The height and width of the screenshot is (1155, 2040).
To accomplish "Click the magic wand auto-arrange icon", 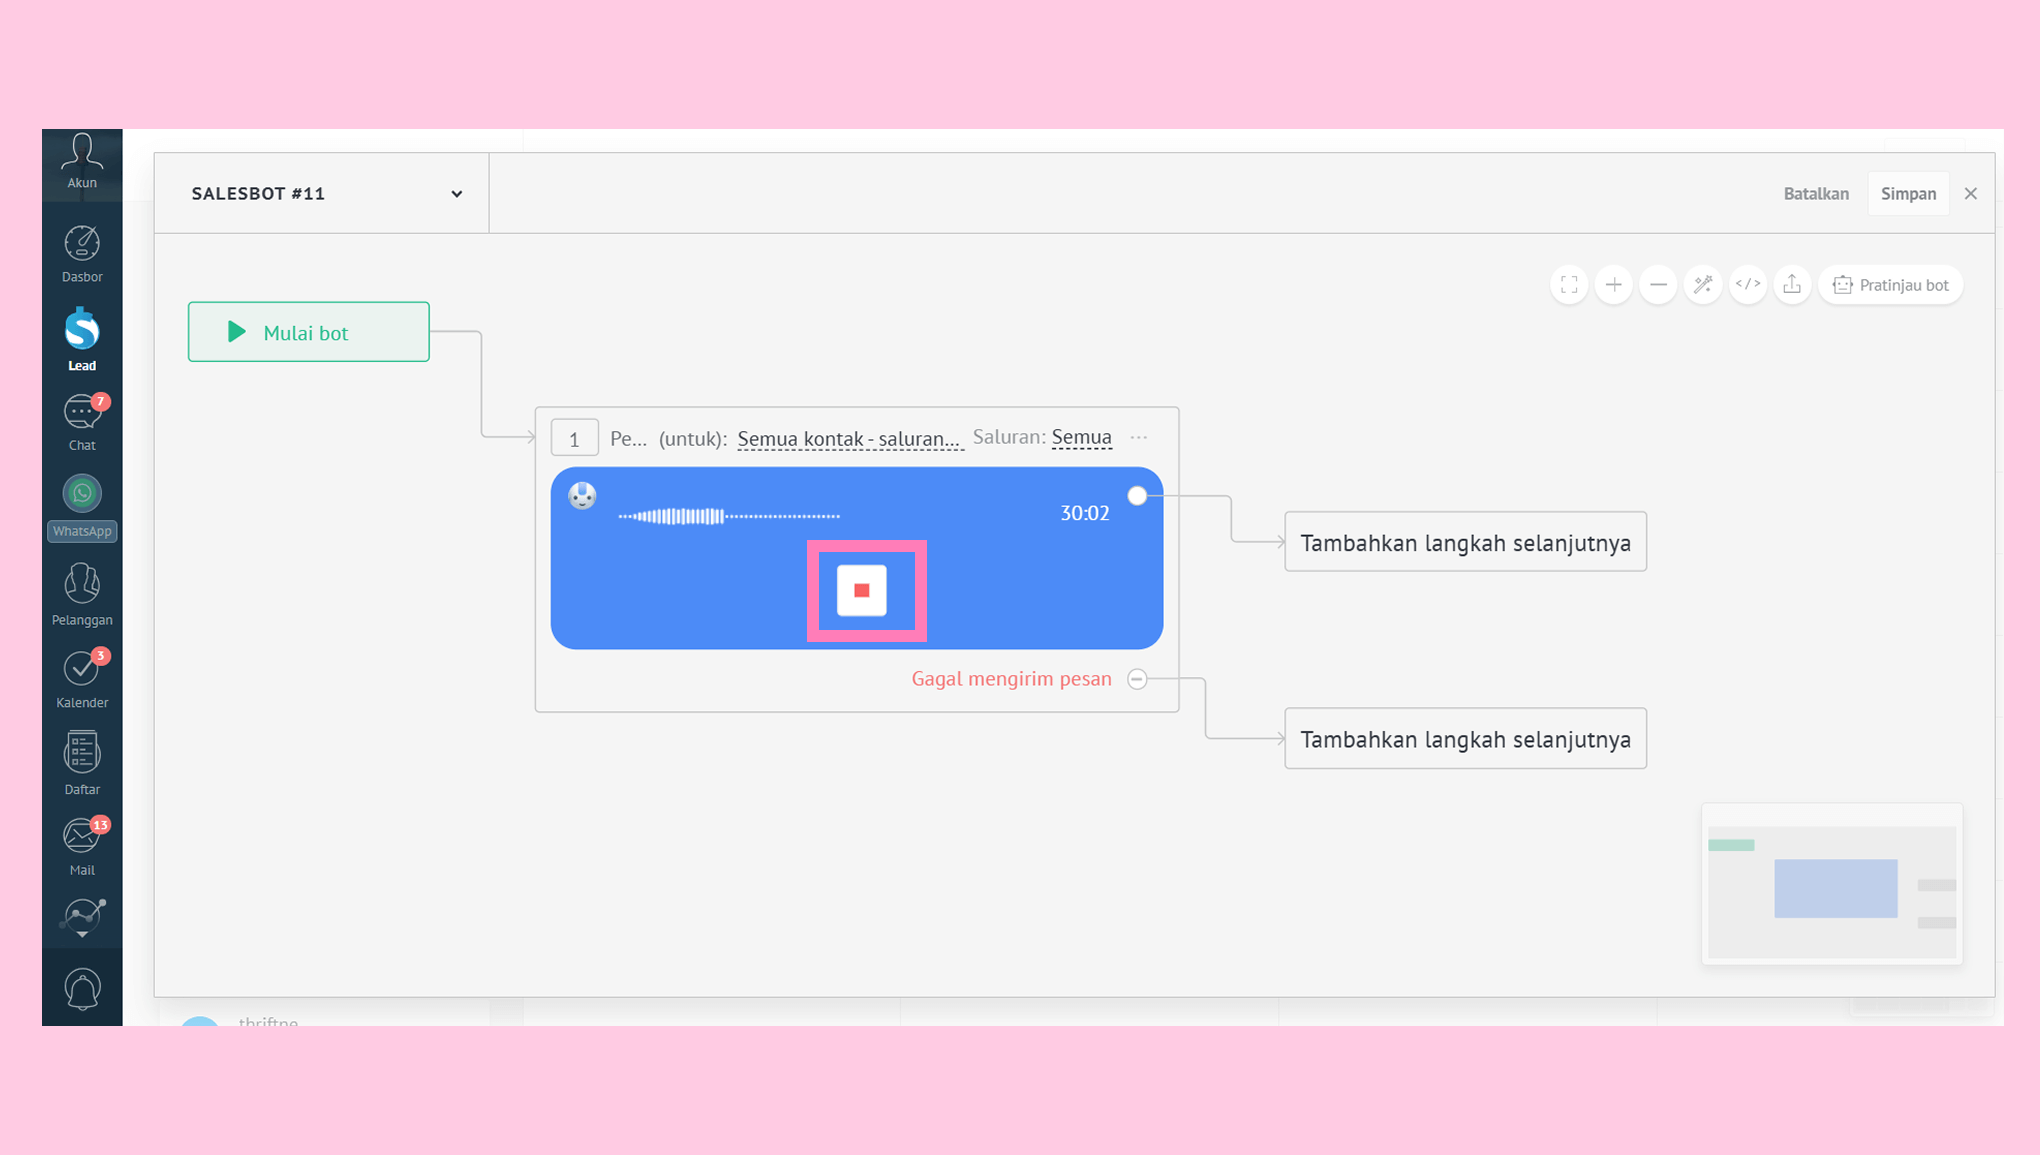I will pos(1703,285).
